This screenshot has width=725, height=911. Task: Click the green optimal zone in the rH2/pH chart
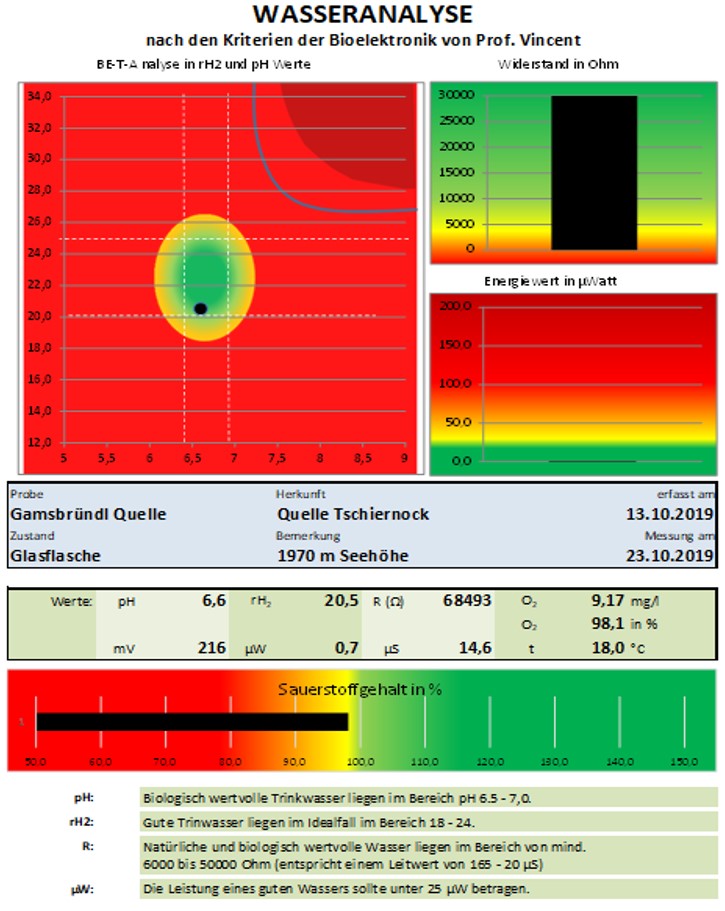[207, 272]
